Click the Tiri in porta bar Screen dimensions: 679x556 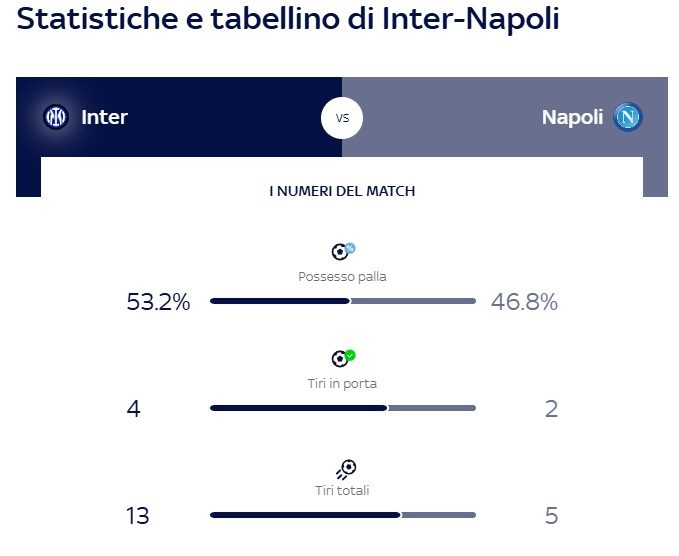coord(342,408)
